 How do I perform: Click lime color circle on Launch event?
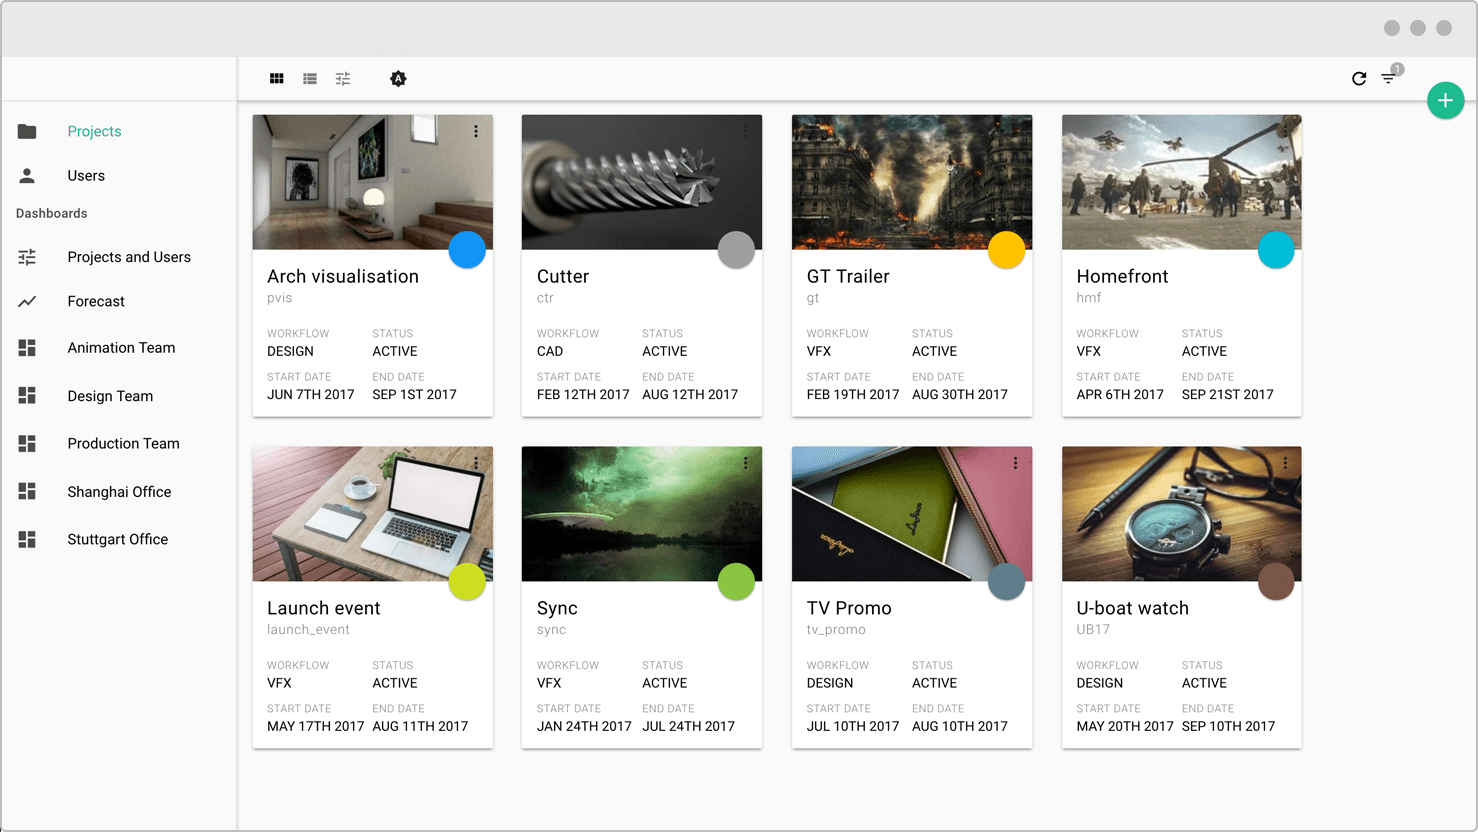click(x=467, y=582)
